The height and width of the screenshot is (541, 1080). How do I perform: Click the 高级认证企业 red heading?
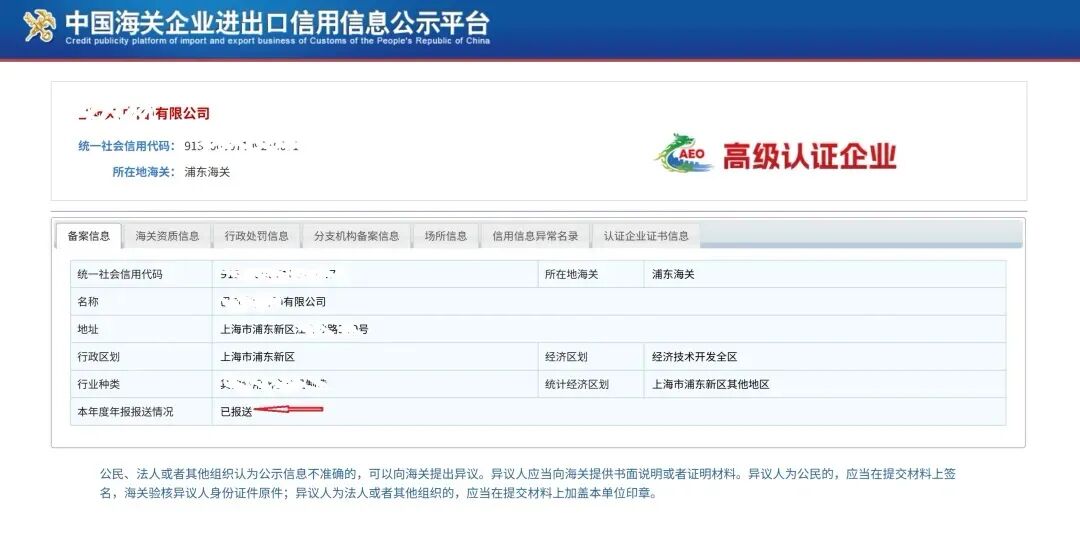809,156
